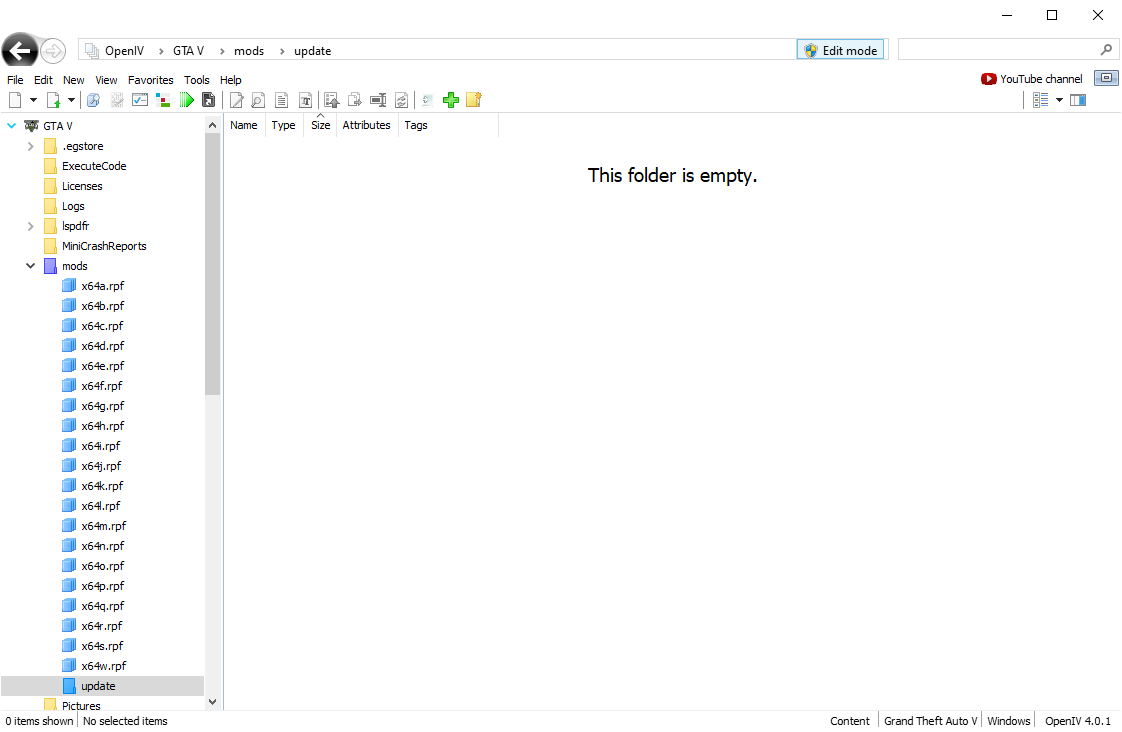This screenshot has width=1122, height=732.
Task: Open the view layout dropdown arrow
Action: [1059, 100]
